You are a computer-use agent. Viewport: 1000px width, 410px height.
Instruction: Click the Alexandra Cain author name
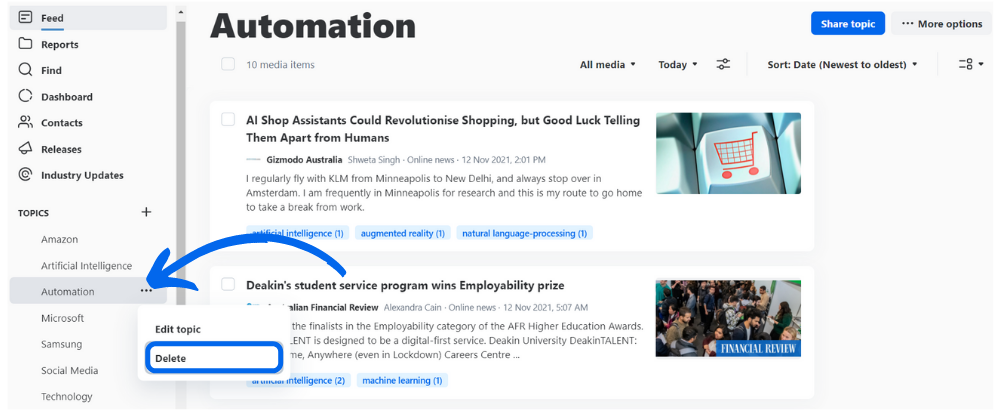pos(414,307)
